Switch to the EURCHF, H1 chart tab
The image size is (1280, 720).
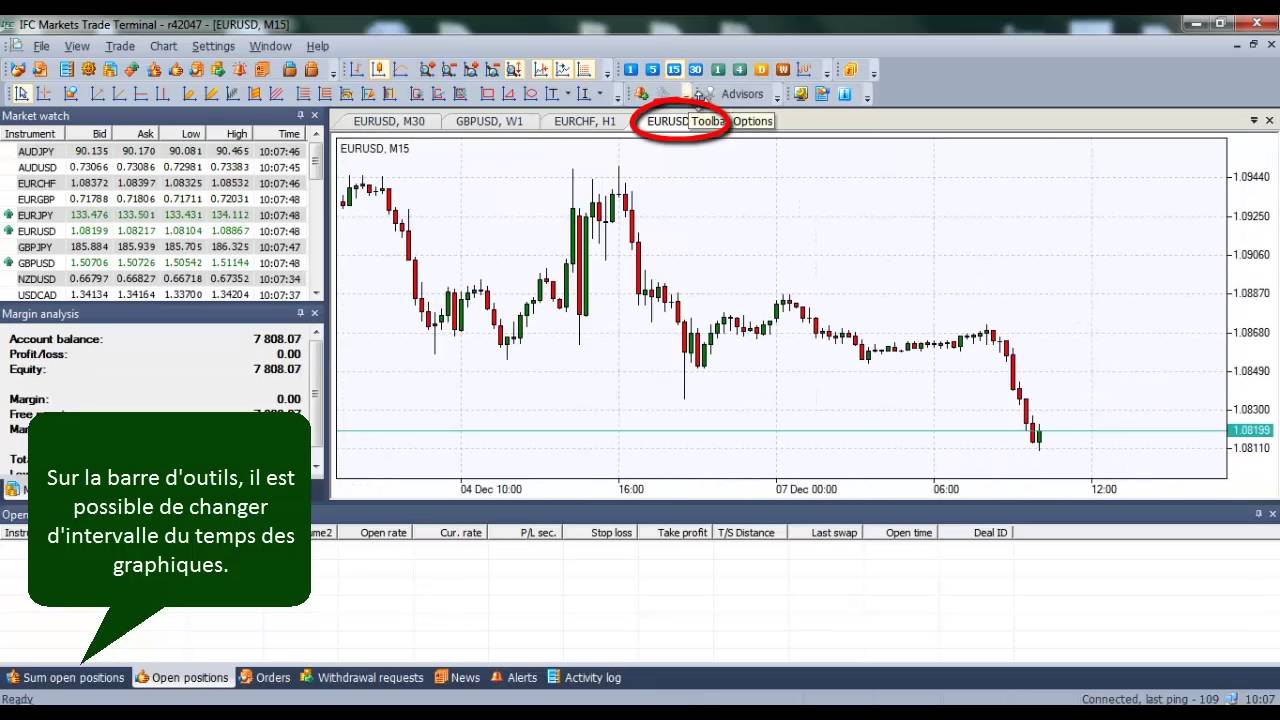click(x=585, y=121)
